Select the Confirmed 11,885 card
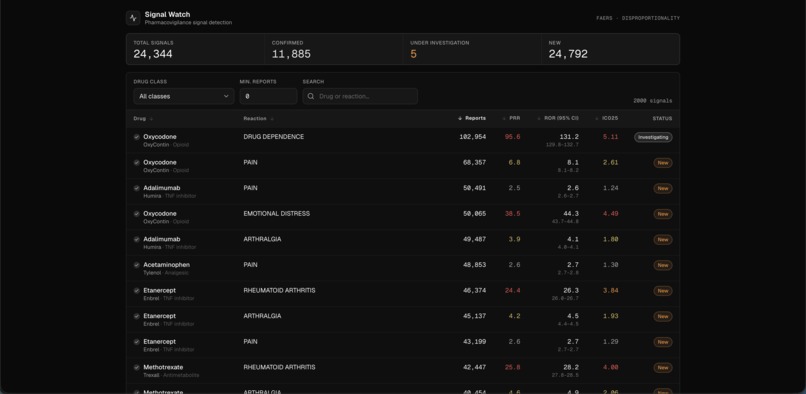806x394 pixels. 334,49
